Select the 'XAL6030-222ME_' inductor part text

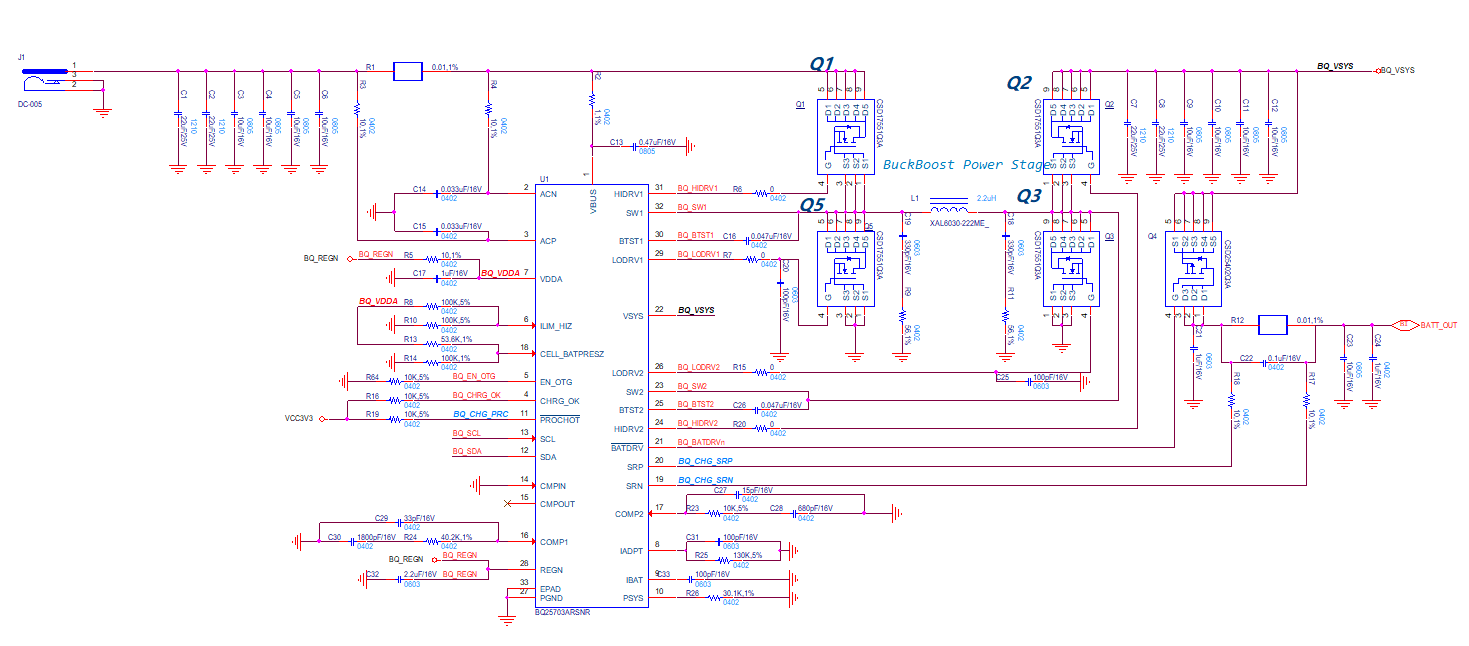click(959, 226)
